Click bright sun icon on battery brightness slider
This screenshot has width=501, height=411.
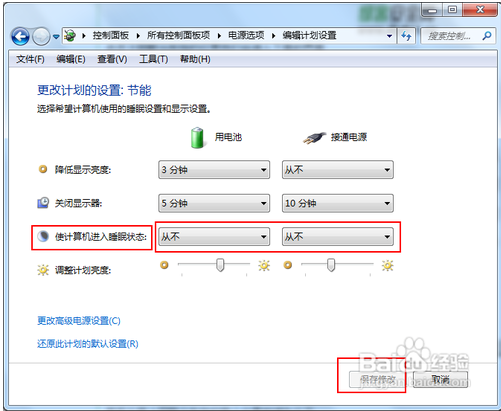point(264,265)
